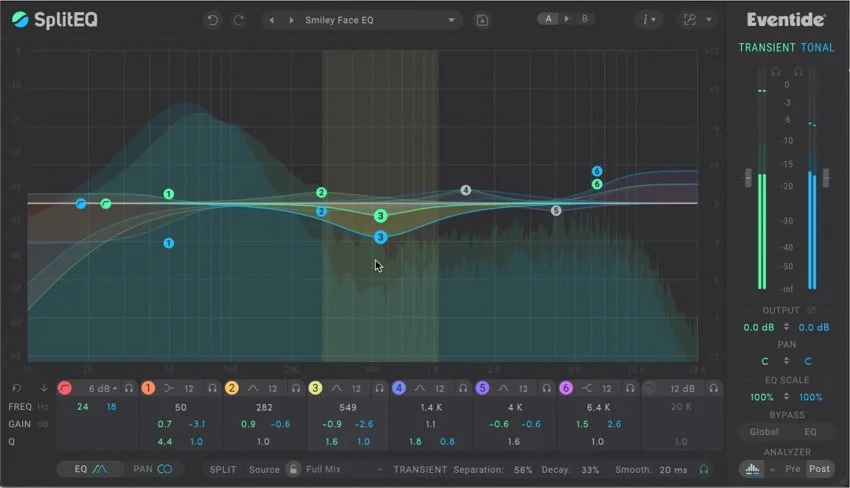Click the band 6 magenta enable button
Viewport: 850px width, 488px height.
pyautogui.click(x=566, y=388)
